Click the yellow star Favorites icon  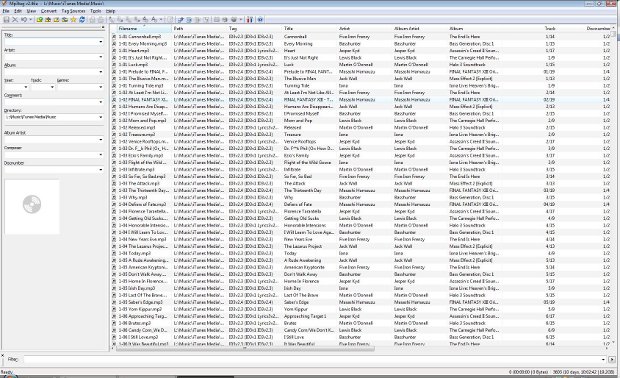point(74,19)
